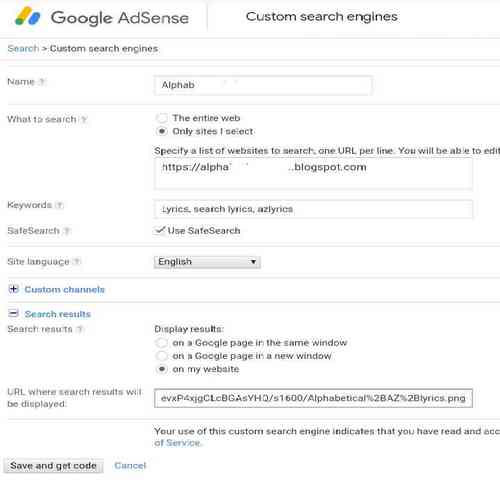Open help icon beside SafeSearch label

pos(67,231)
